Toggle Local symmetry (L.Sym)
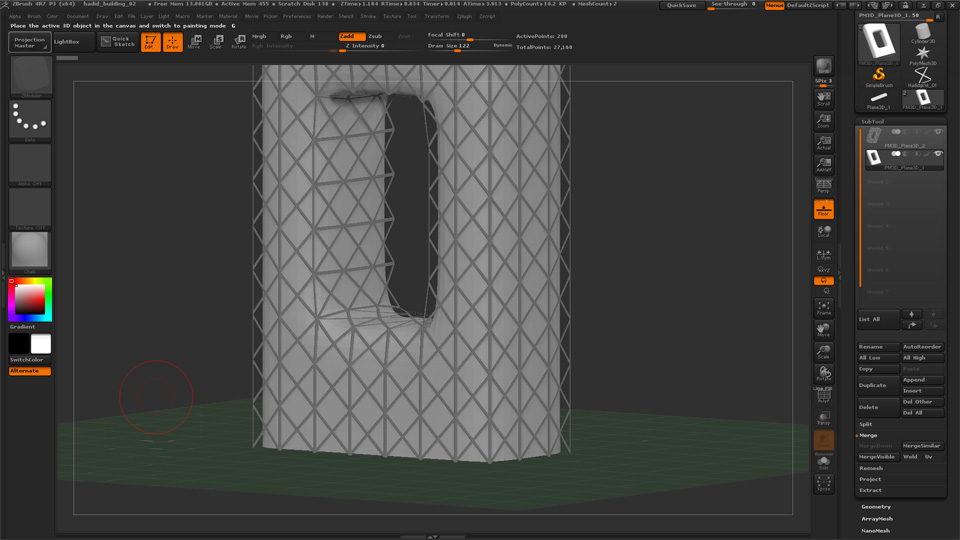Image resolution: width=960 pixels, height=540 pixels. coord(823,255)
